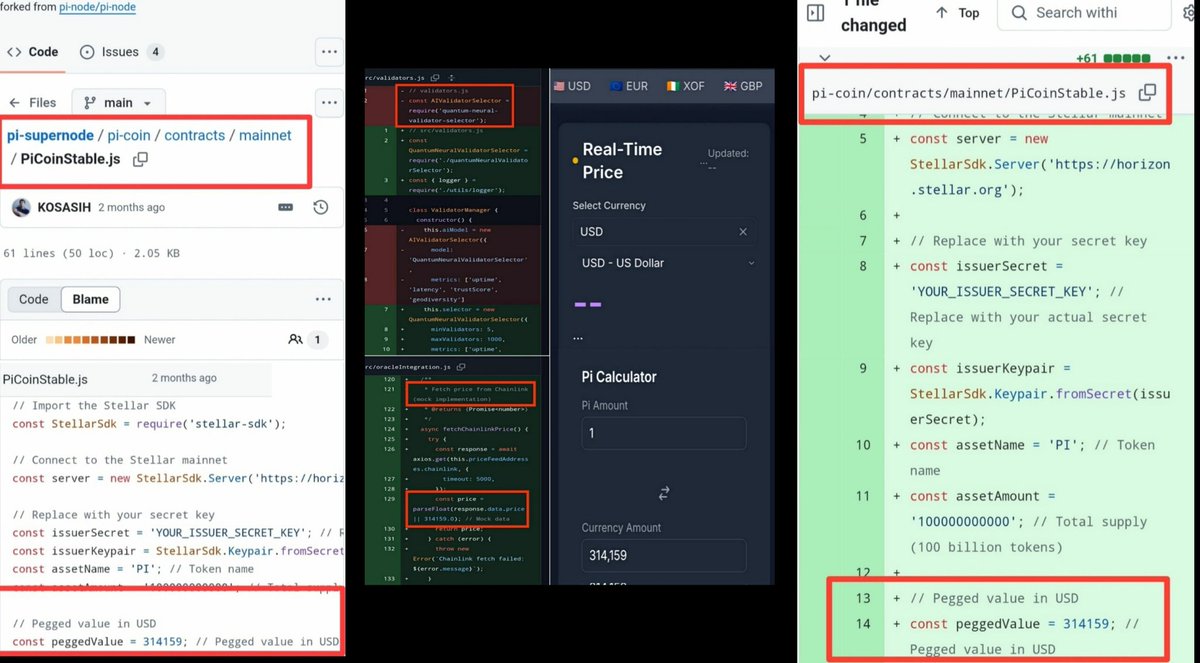The width and height of the screenshot is (1200, 663).
Task: Select the EUR currency tab
Action: pos(628,86)
